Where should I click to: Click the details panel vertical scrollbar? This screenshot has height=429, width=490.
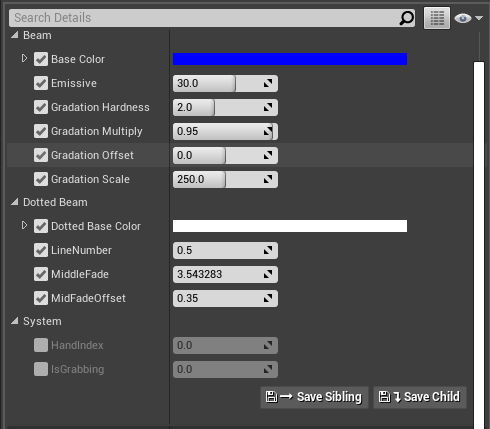coord(479,245)
